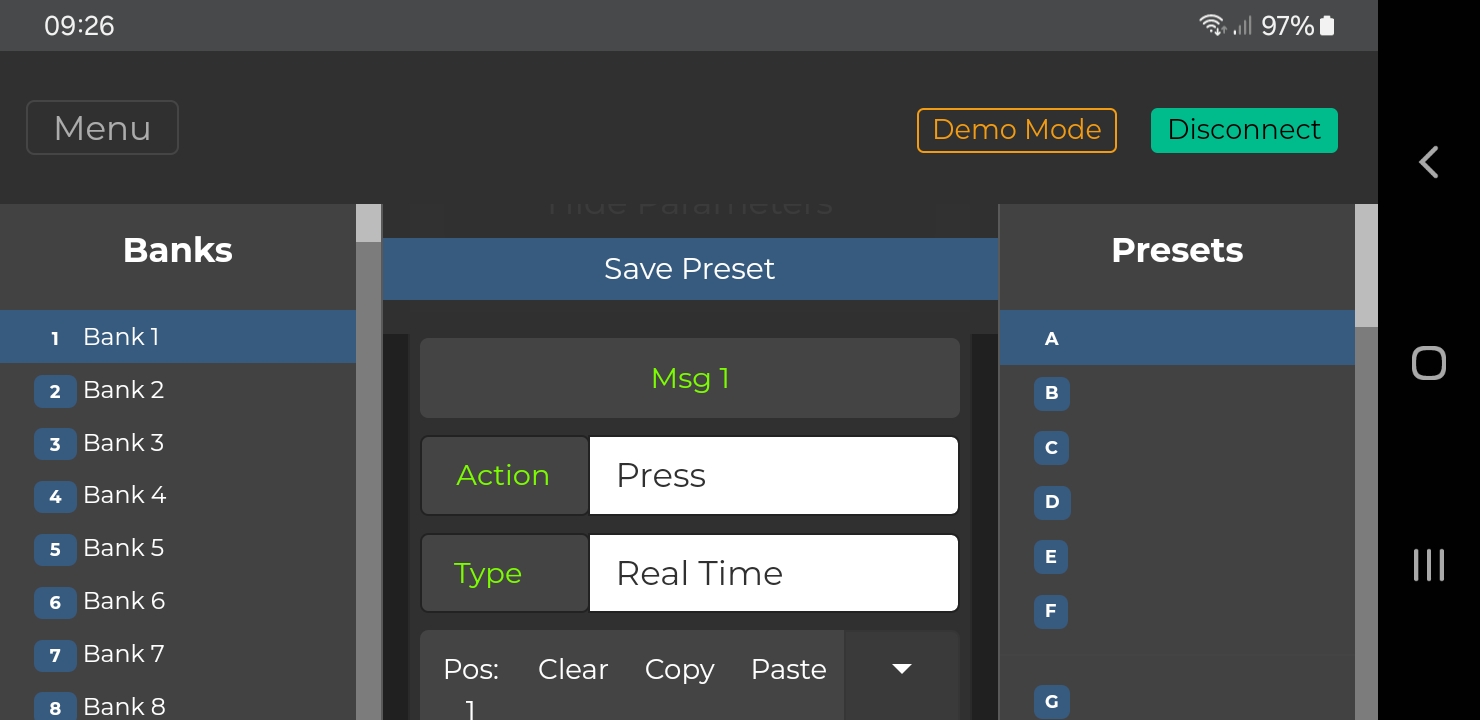Screen dimensions: 1480x720
Task: Click the Disconnect button
Action: 1244,130
